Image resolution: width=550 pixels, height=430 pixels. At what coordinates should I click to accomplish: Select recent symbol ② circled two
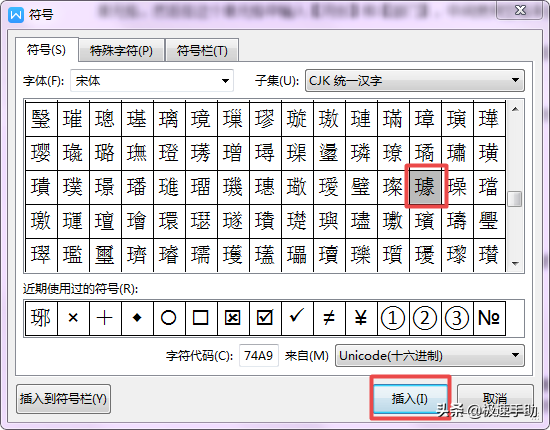tap(425, 318)
